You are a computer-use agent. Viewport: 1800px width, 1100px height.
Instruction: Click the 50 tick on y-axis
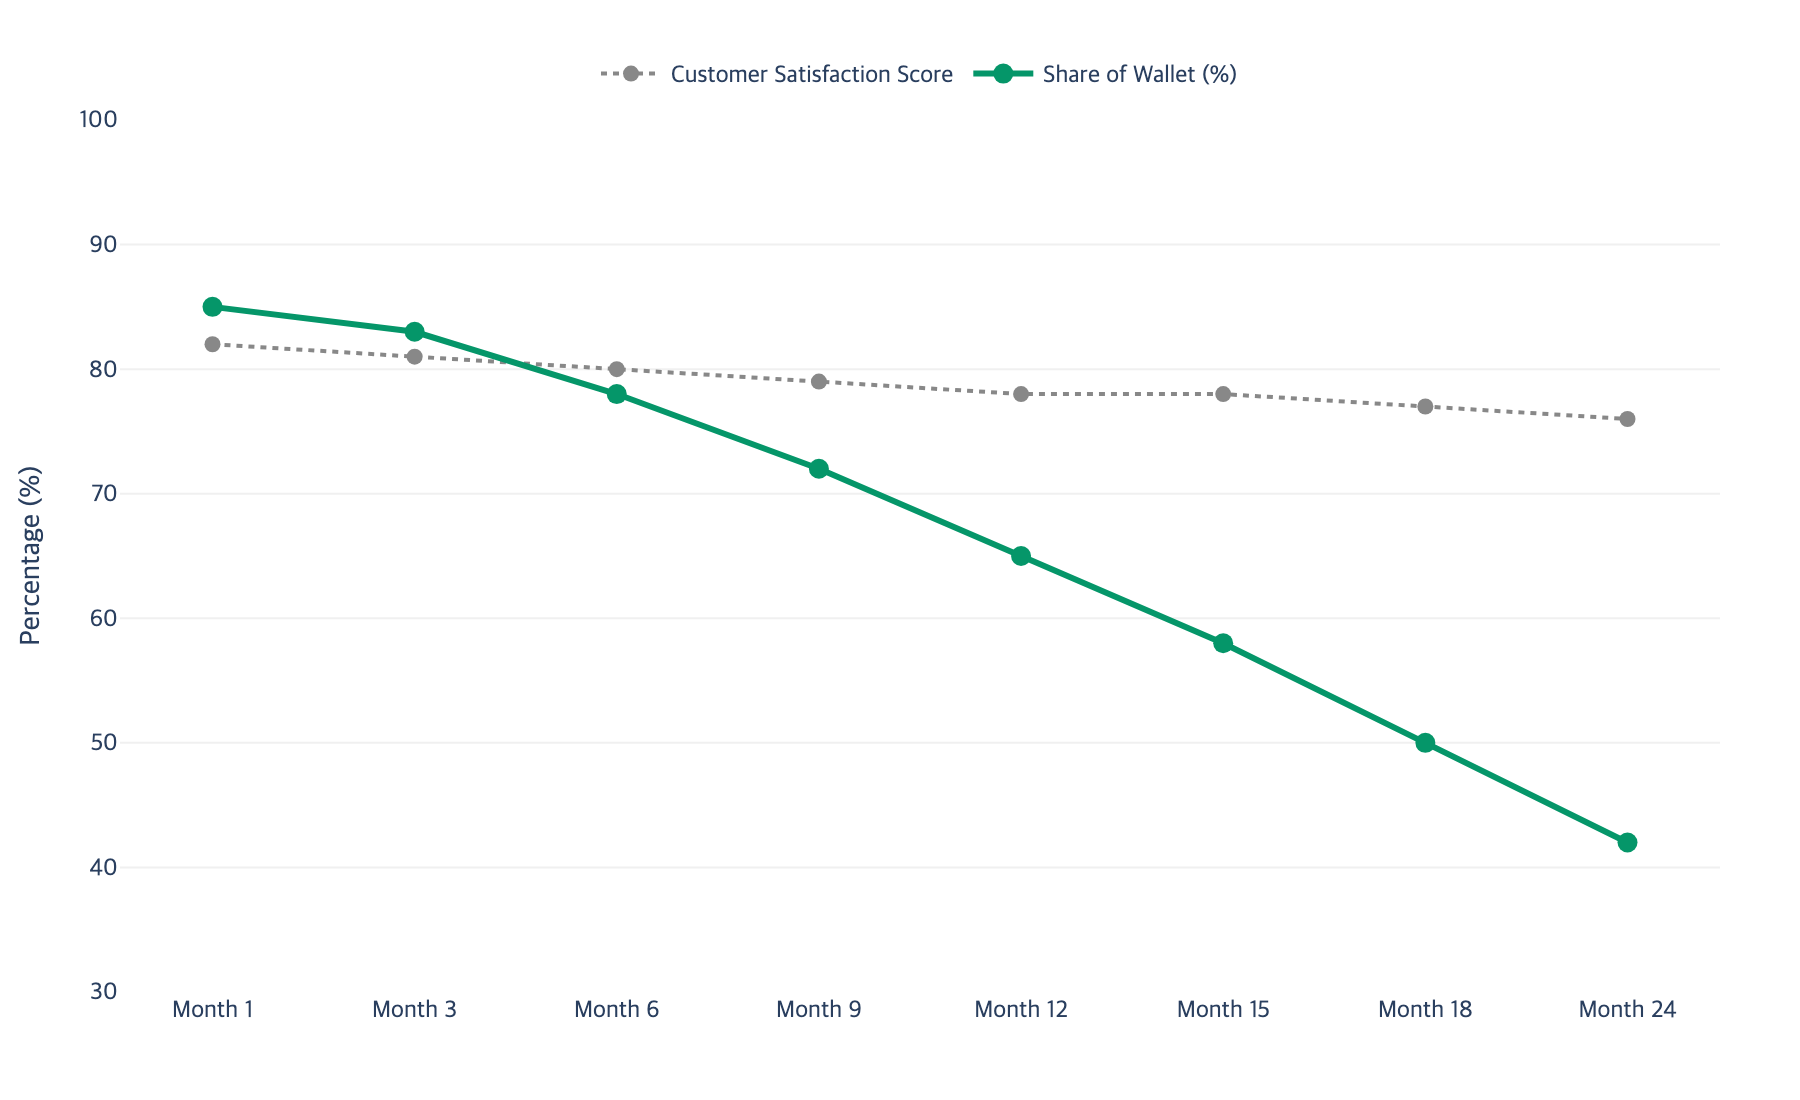[104, 743]
